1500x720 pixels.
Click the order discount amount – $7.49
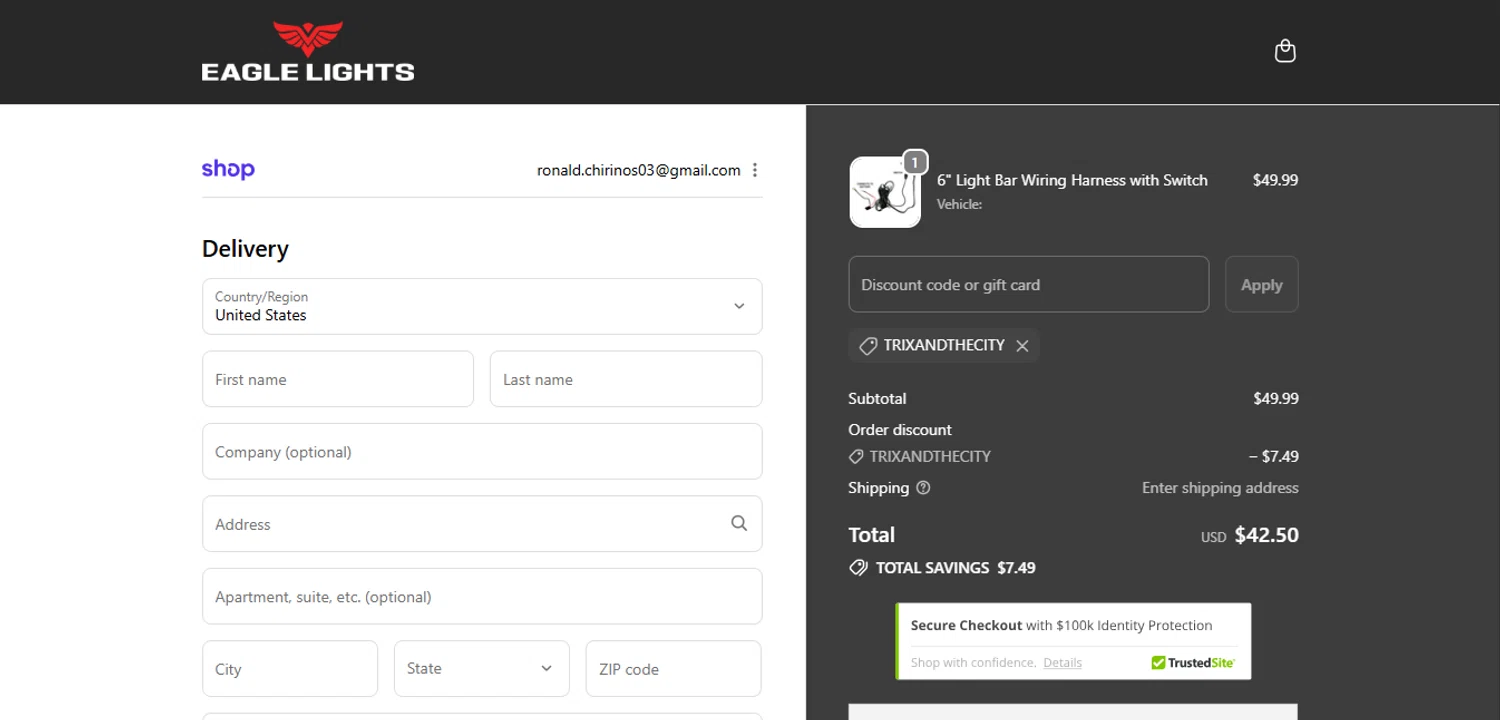coord(1274,456)
